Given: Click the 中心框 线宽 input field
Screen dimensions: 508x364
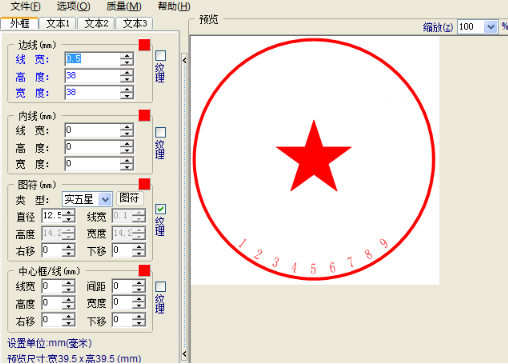Looking at the screenshot, I should (52, 286).
